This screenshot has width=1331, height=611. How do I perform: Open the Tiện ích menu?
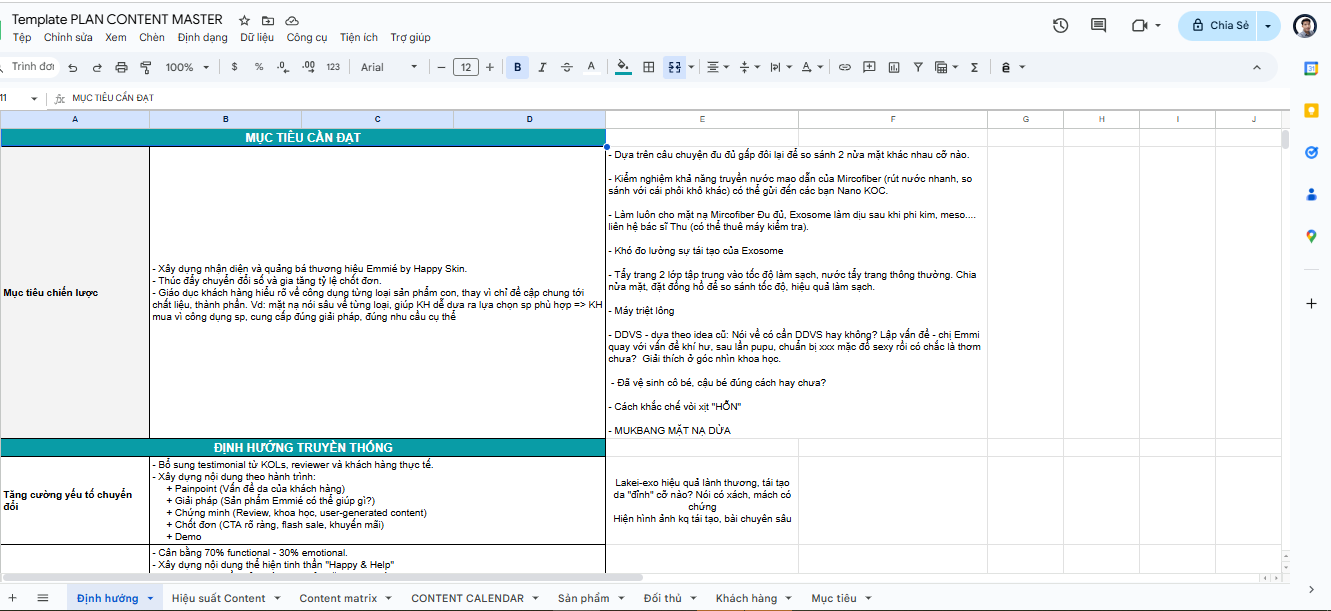click(x=359, y=37)
